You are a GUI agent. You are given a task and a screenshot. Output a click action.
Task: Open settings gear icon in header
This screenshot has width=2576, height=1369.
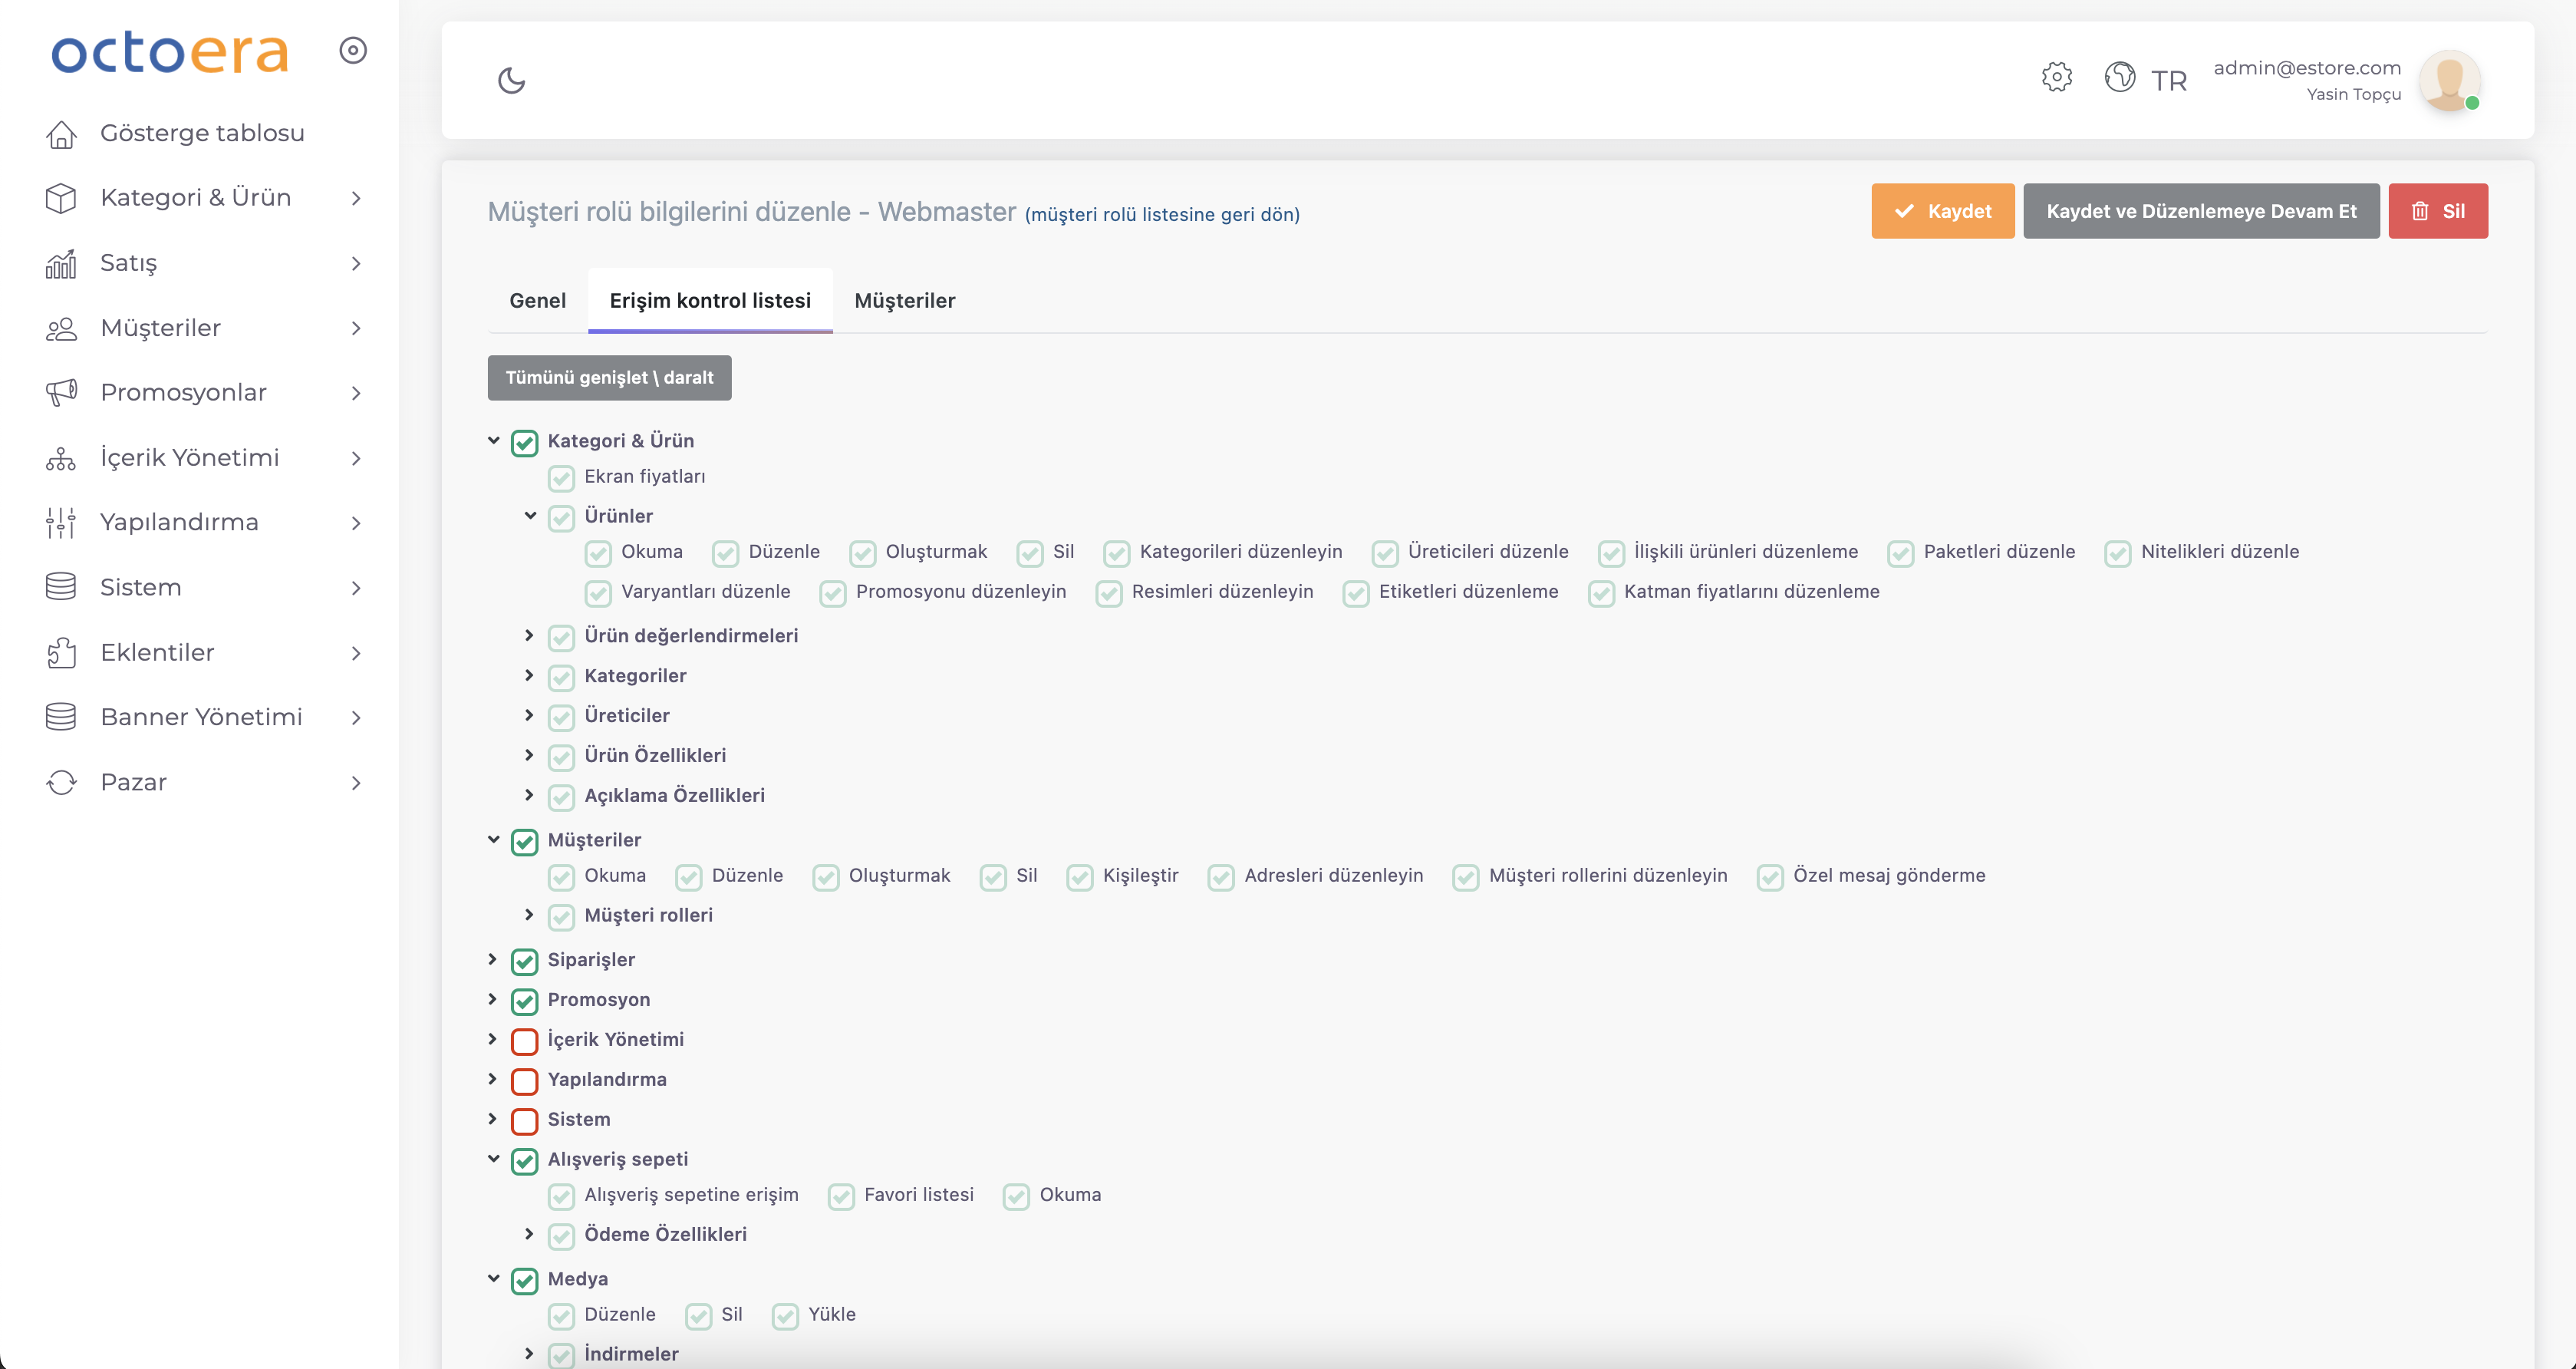click(x=2056, y=77)
